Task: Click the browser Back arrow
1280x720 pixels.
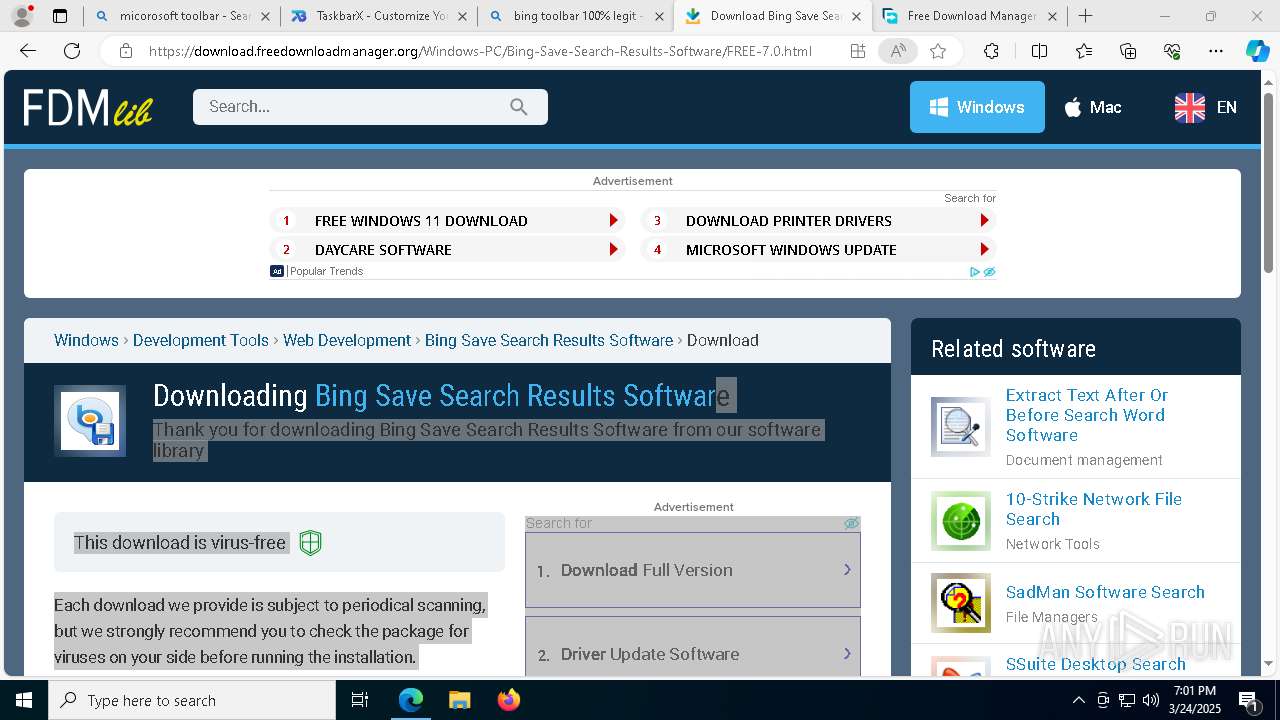Action: 28,51
